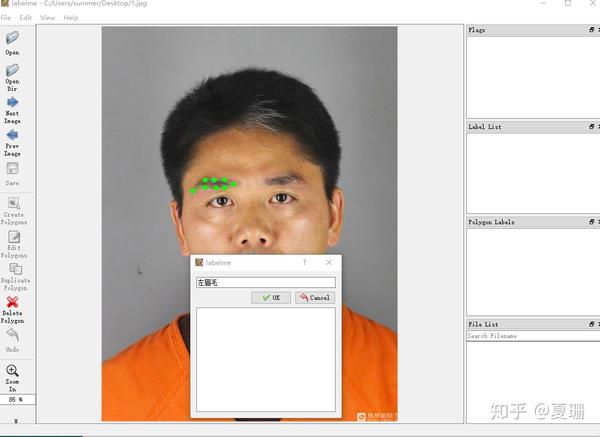This screenshot has height=437, width=600.
Task: Click the Duplicate Polygon tool
Action: coord(15,269)
